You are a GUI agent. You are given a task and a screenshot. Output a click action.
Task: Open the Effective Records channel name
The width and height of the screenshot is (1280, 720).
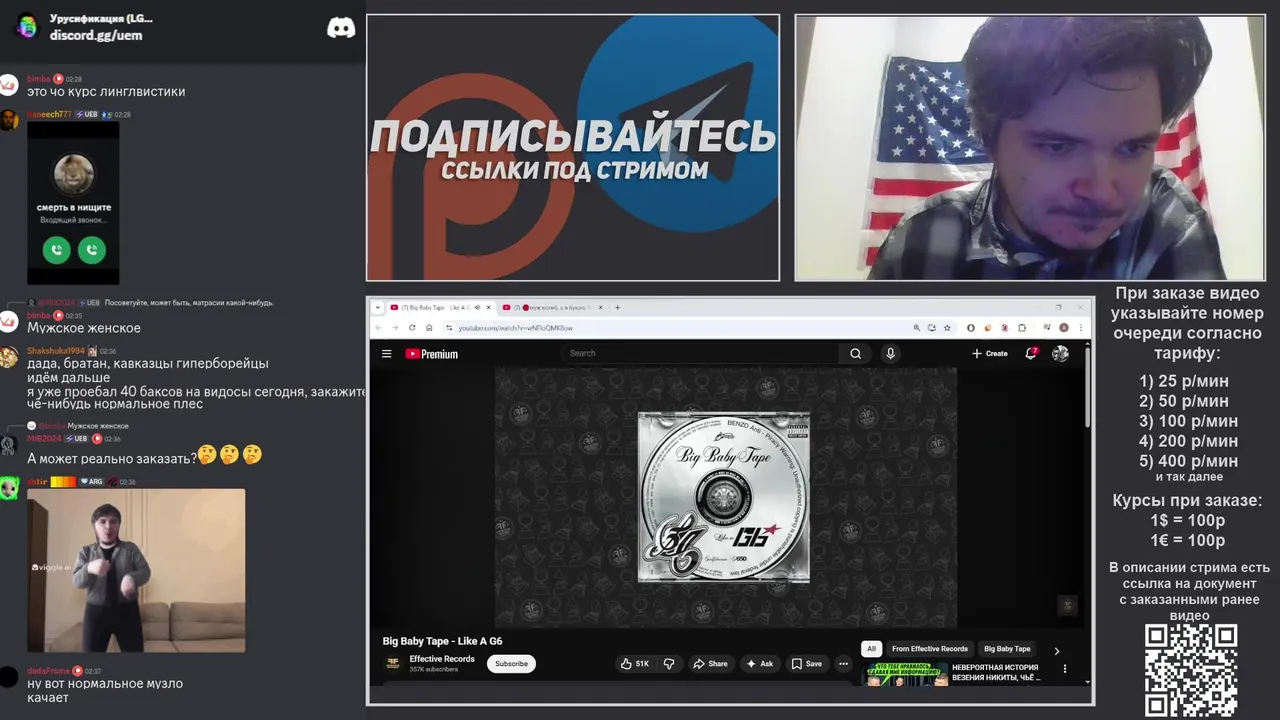pyautogui.click(x=442, y=659)
